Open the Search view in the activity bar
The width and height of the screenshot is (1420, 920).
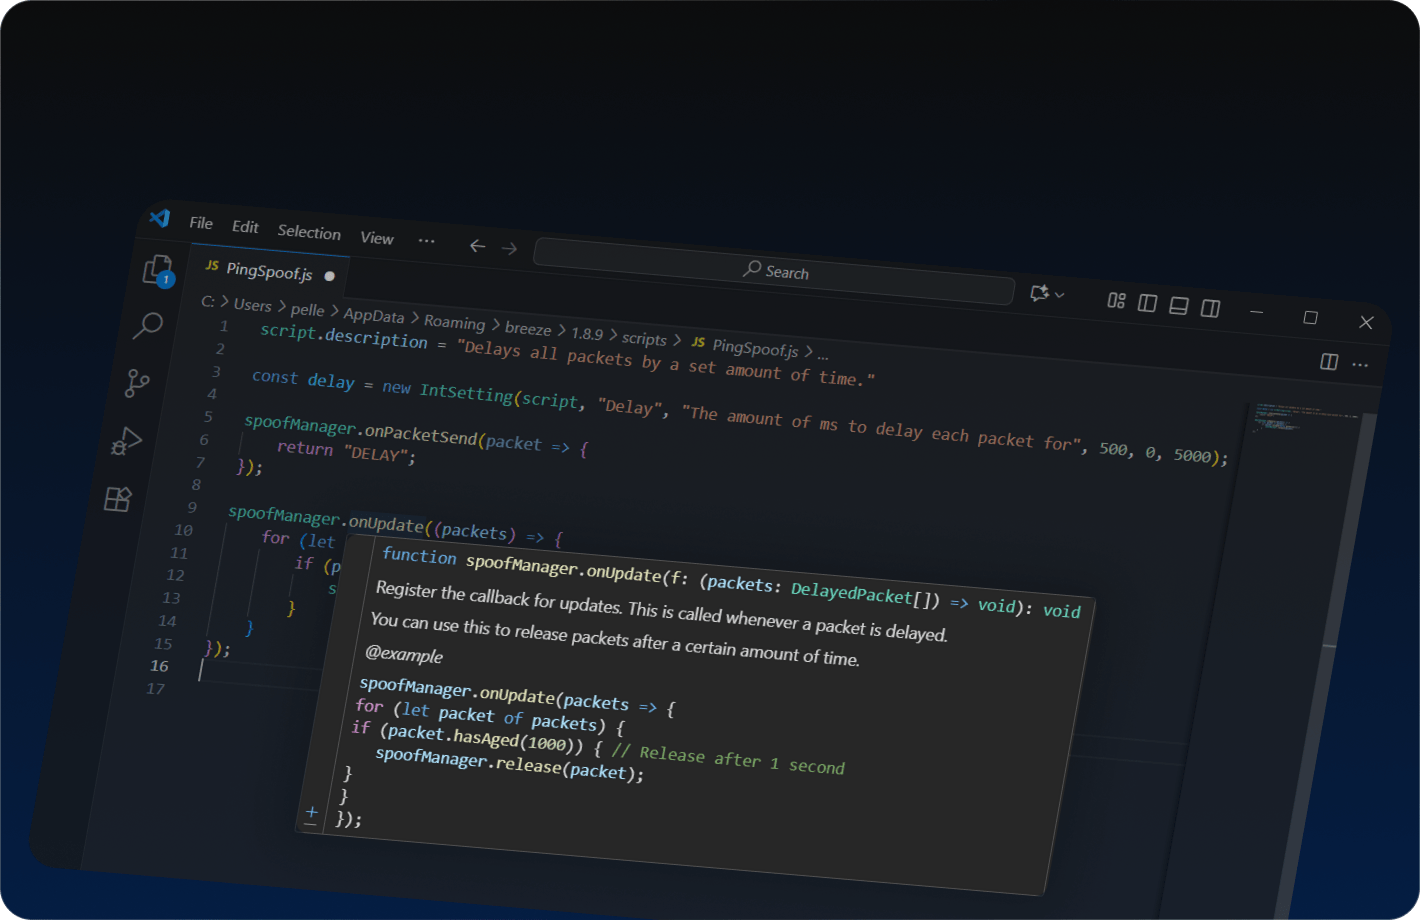pyautogui.click(x=148, y=325)
